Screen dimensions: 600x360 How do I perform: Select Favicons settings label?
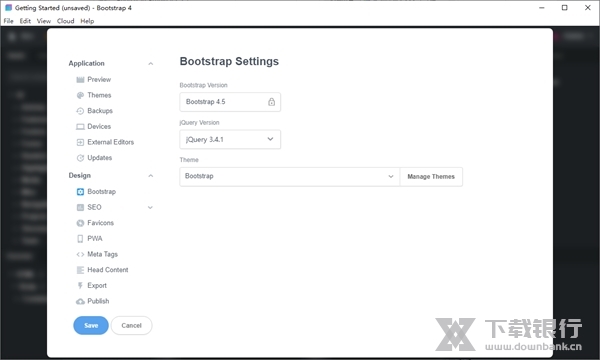[x=101, y=223]
